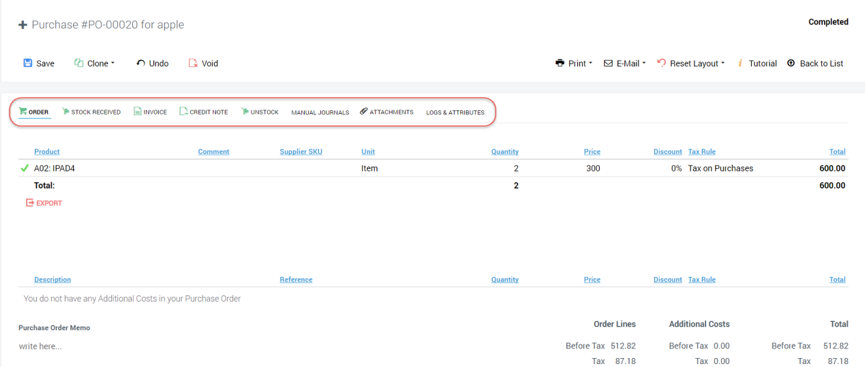This screenshot has height=367, width=865.
Task: Click the Clone copy icon
Action: pos(79,63)
